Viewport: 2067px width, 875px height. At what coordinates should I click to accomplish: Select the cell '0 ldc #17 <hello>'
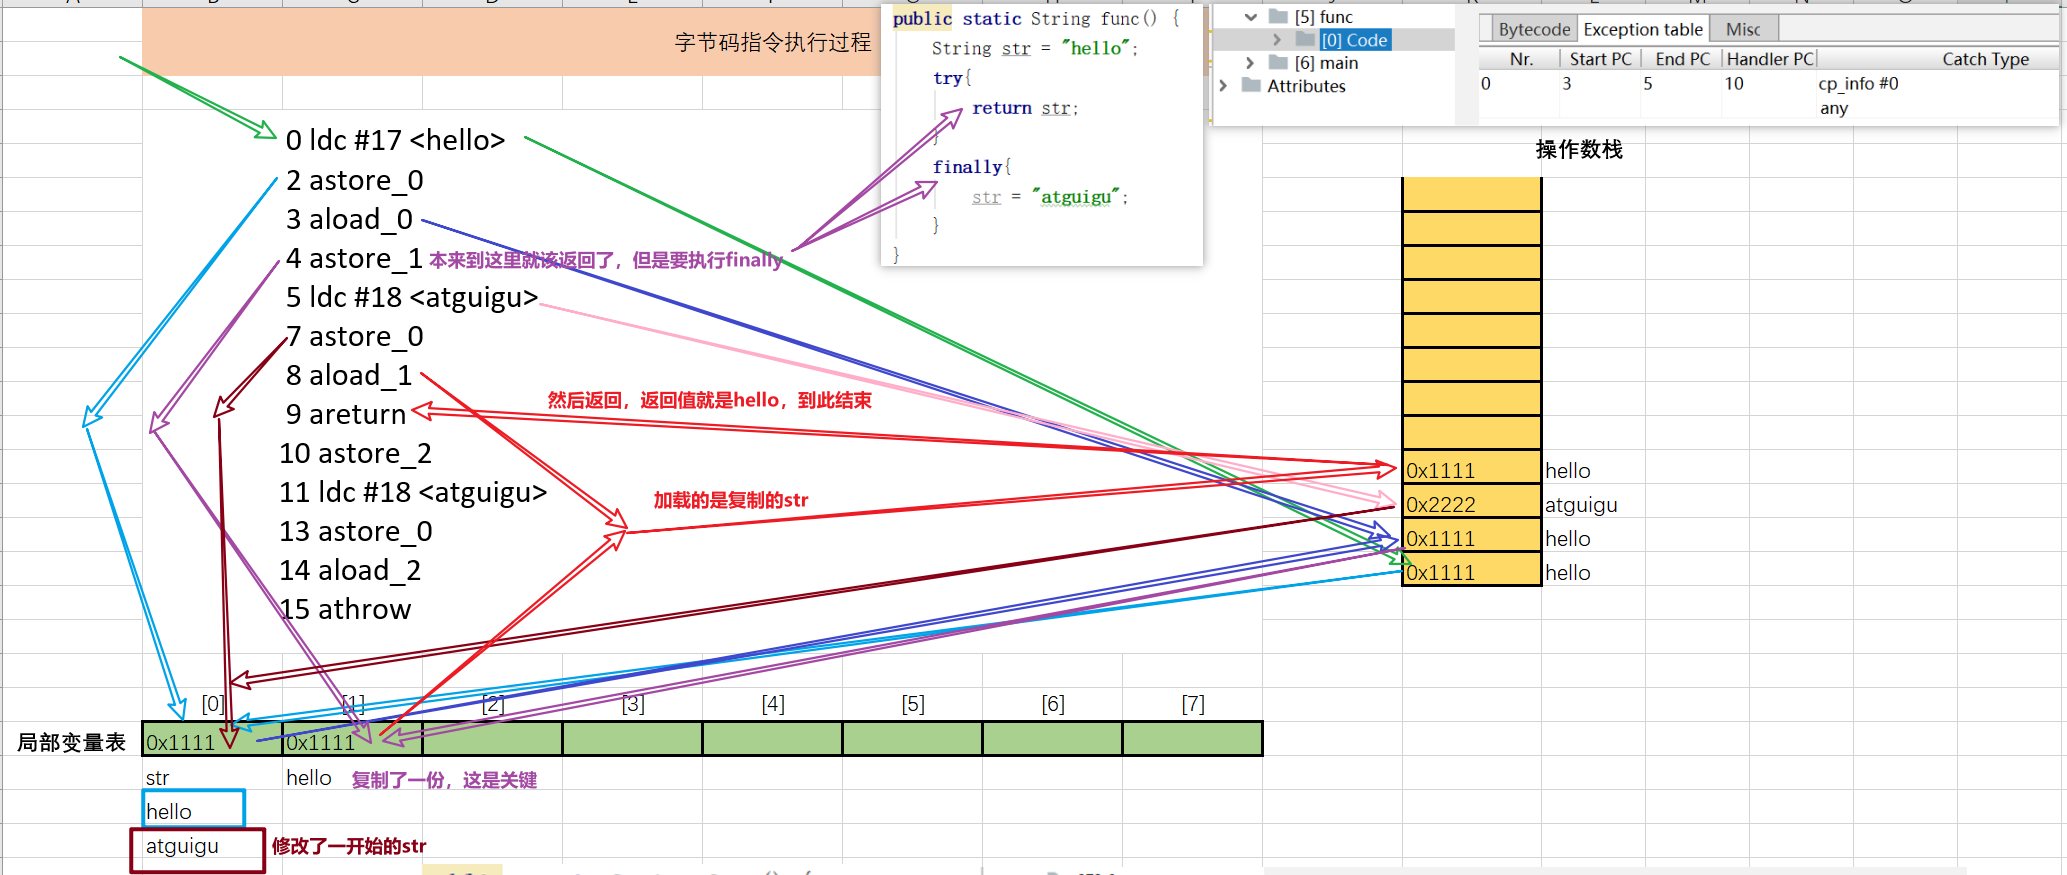[x=395, y=140]
